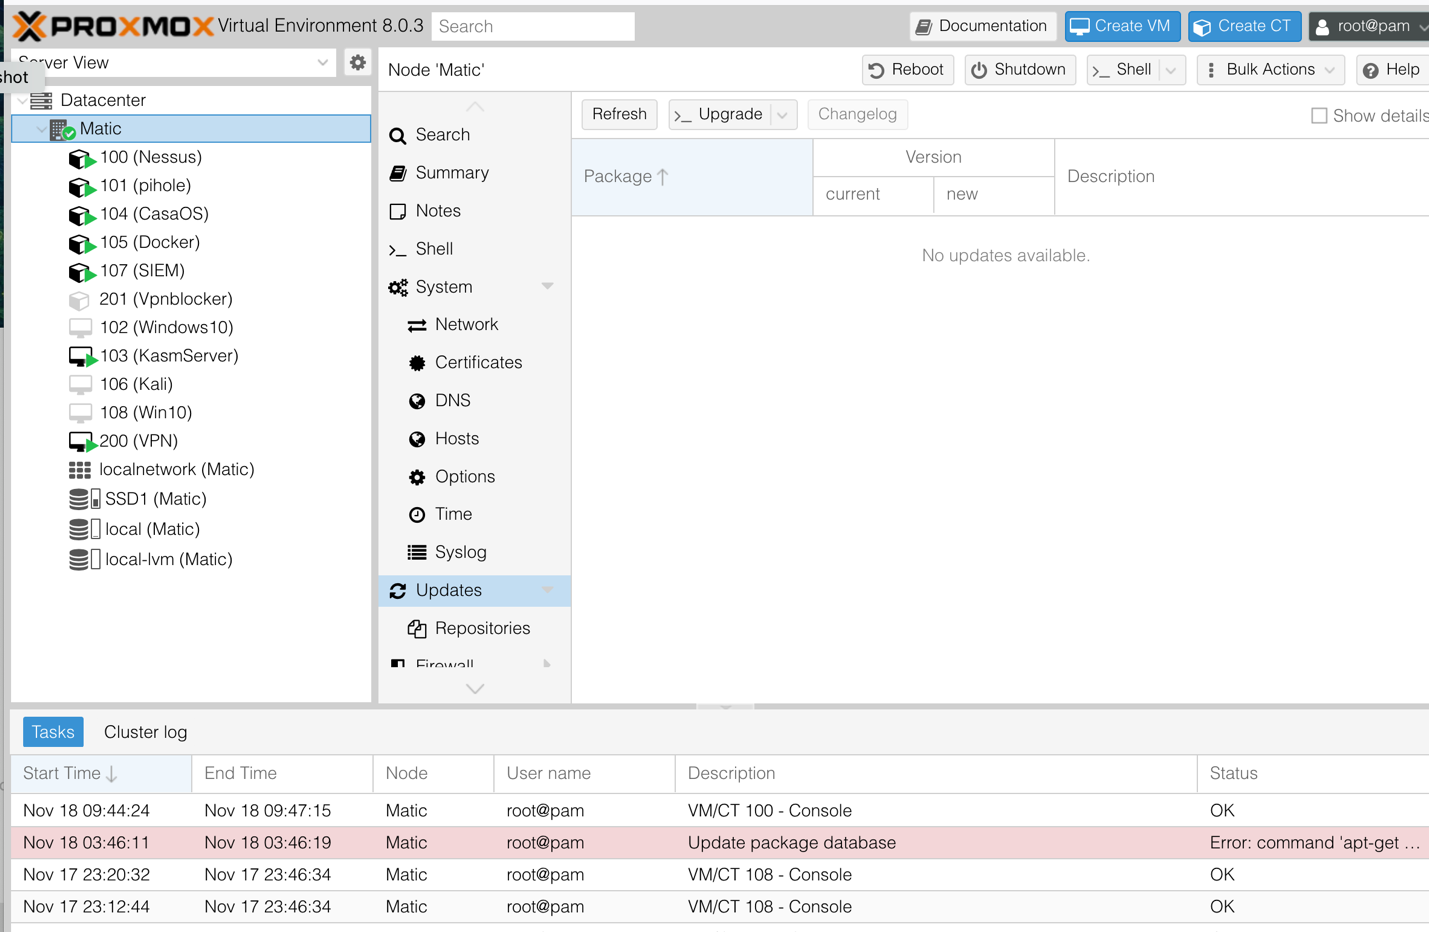Viewport: 1429px width, 932px height.
Task: Enable the Show details checkbox
Action: (x=1319, y=116)
